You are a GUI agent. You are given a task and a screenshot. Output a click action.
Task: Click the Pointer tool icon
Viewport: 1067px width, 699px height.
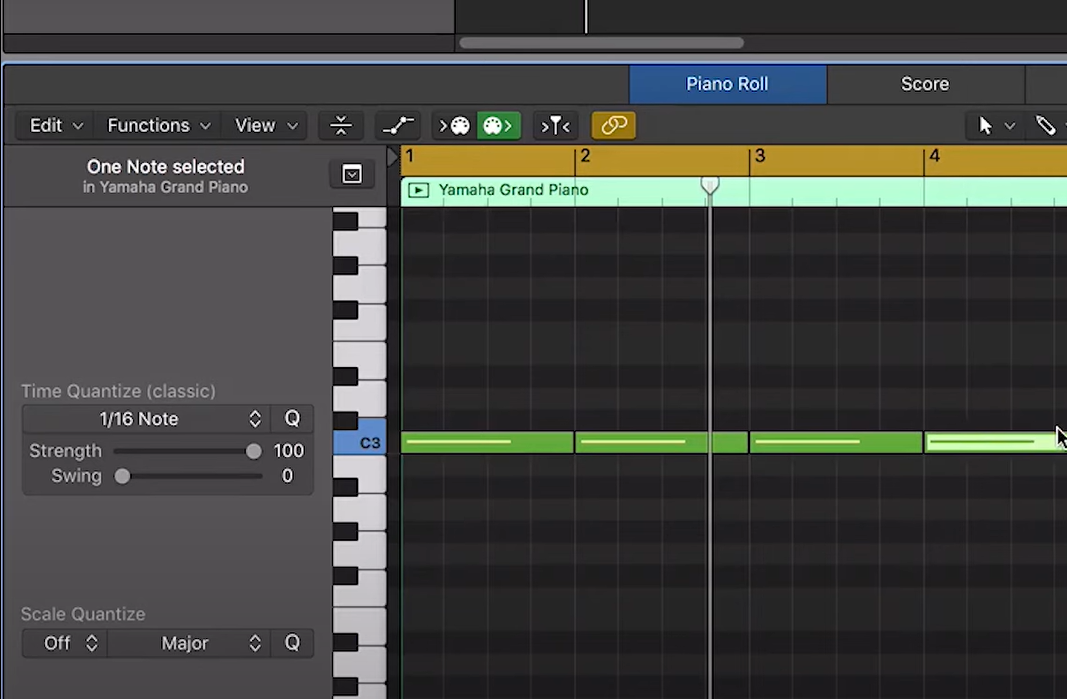986,125
